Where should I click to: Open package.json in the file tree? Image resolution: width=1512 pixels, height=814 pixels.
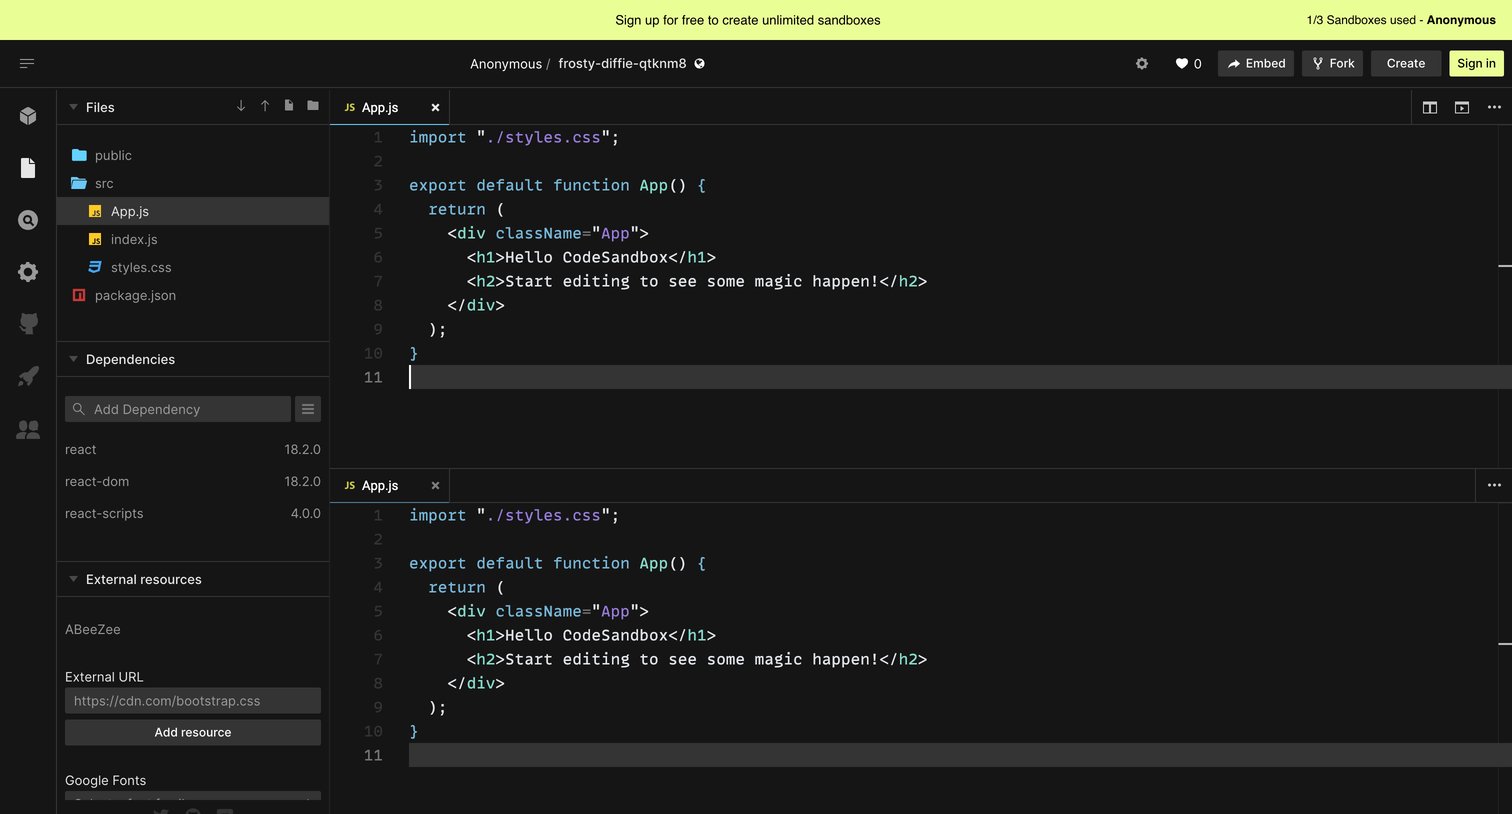(193, 295)
